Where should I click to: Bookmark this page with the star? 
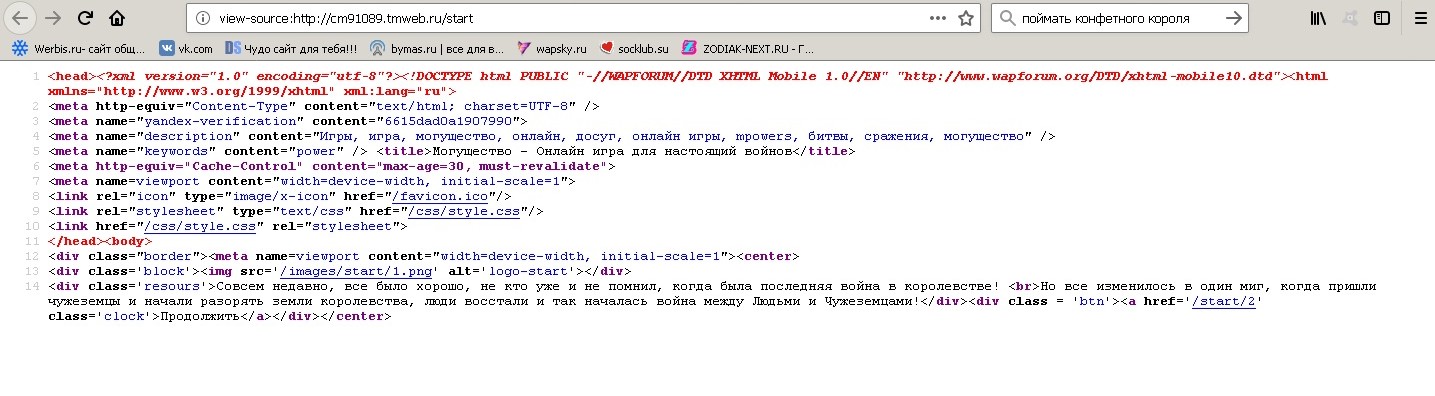point(965,18)
